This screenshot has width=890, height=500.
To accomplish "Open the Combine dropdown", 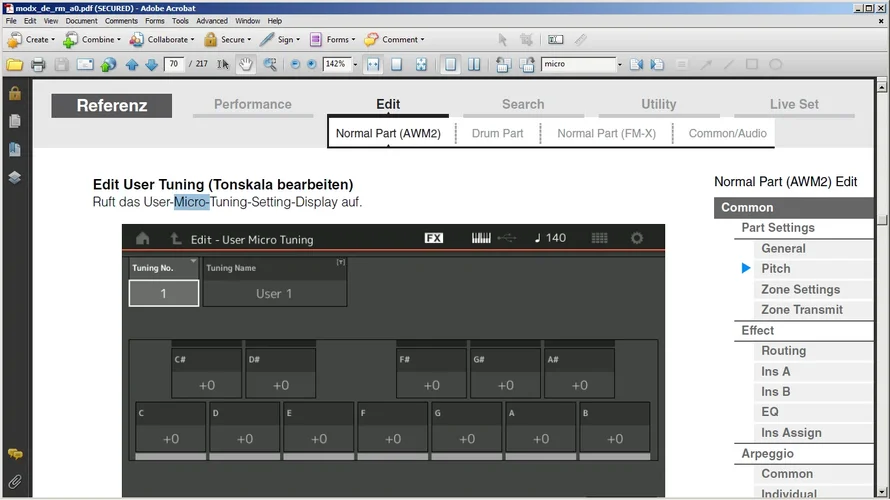I will [x=92, y=40].
